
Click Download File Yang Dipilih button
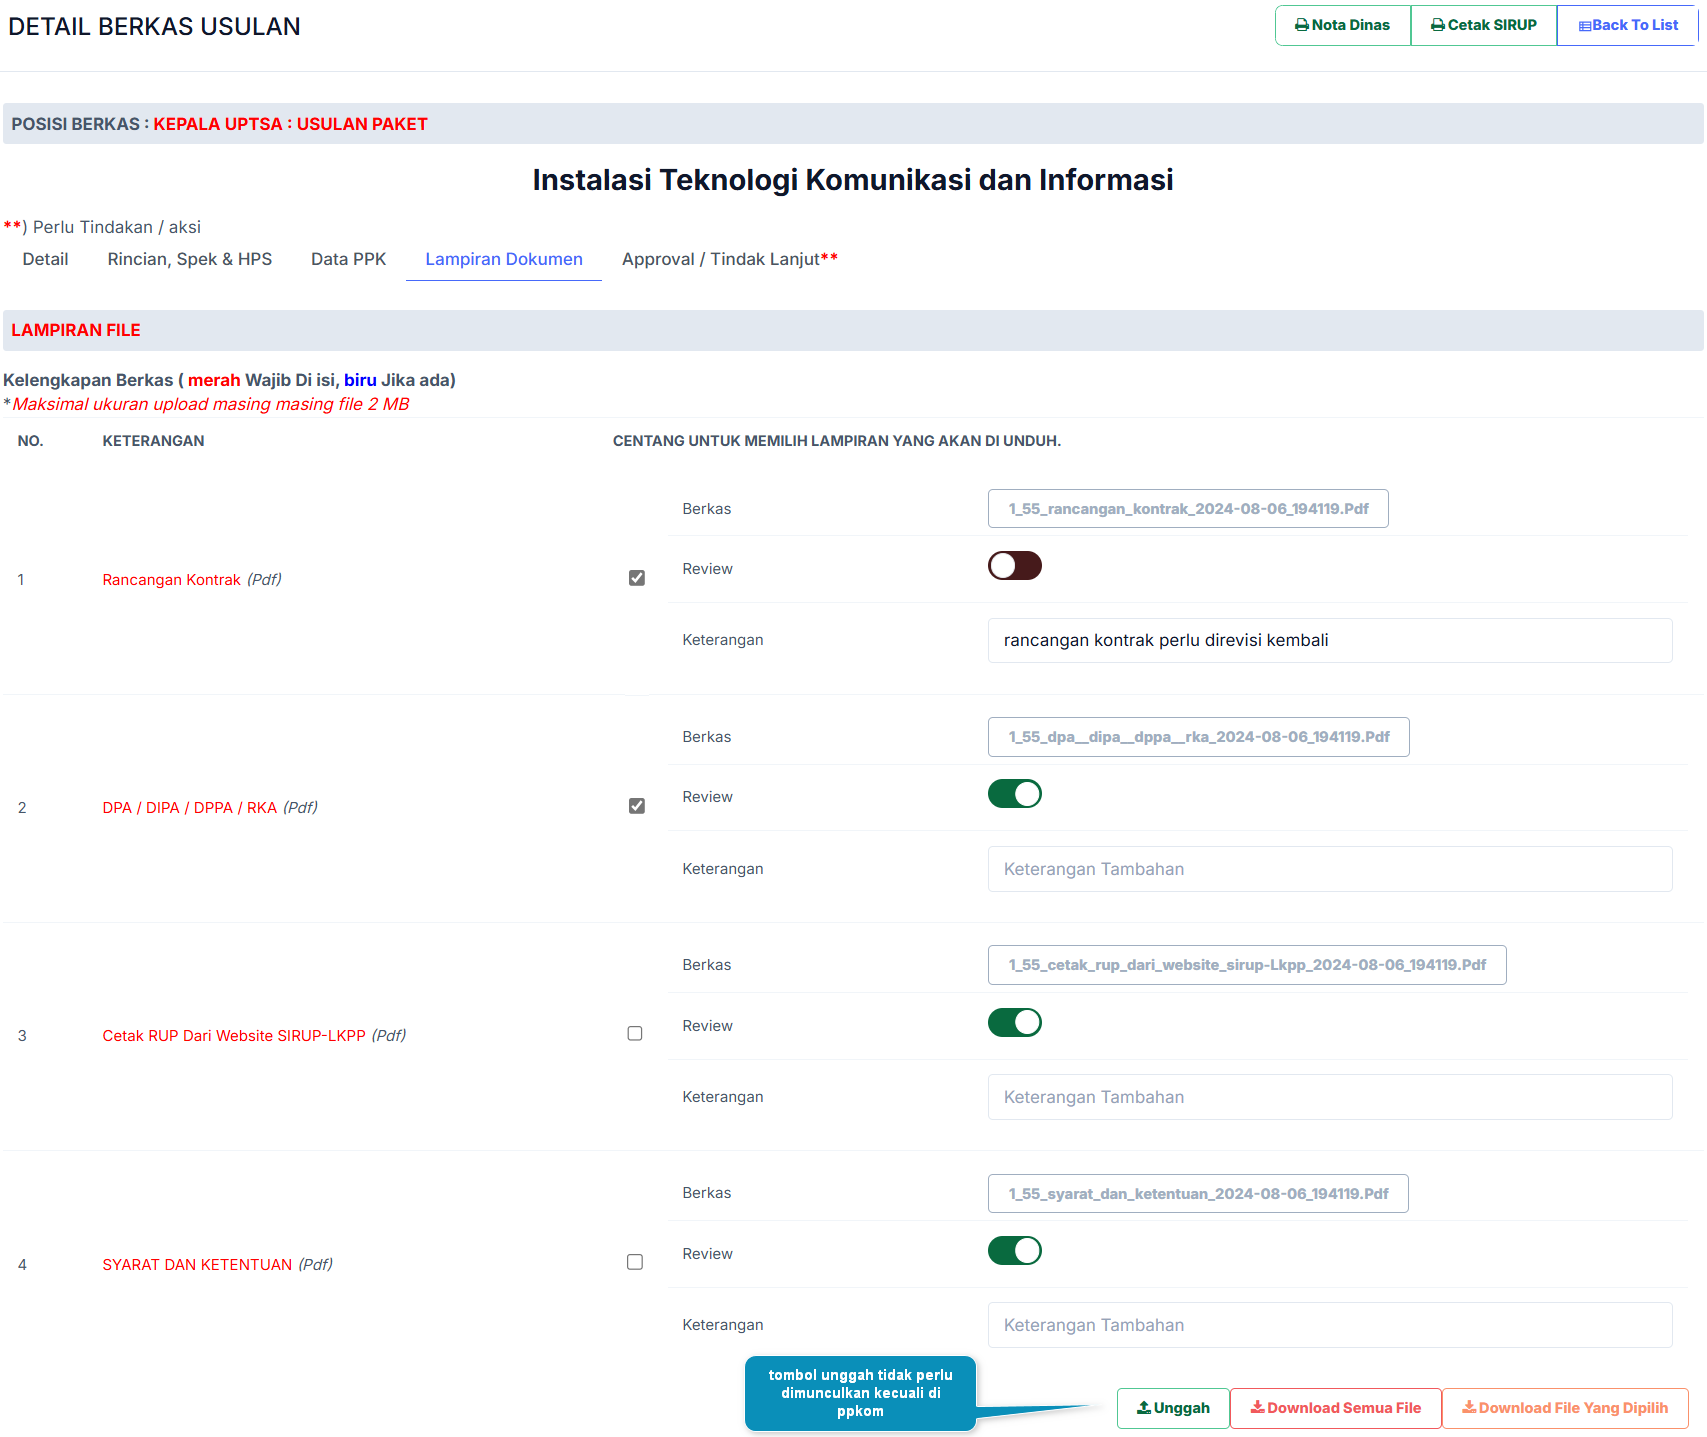tap(1564, 1408)
